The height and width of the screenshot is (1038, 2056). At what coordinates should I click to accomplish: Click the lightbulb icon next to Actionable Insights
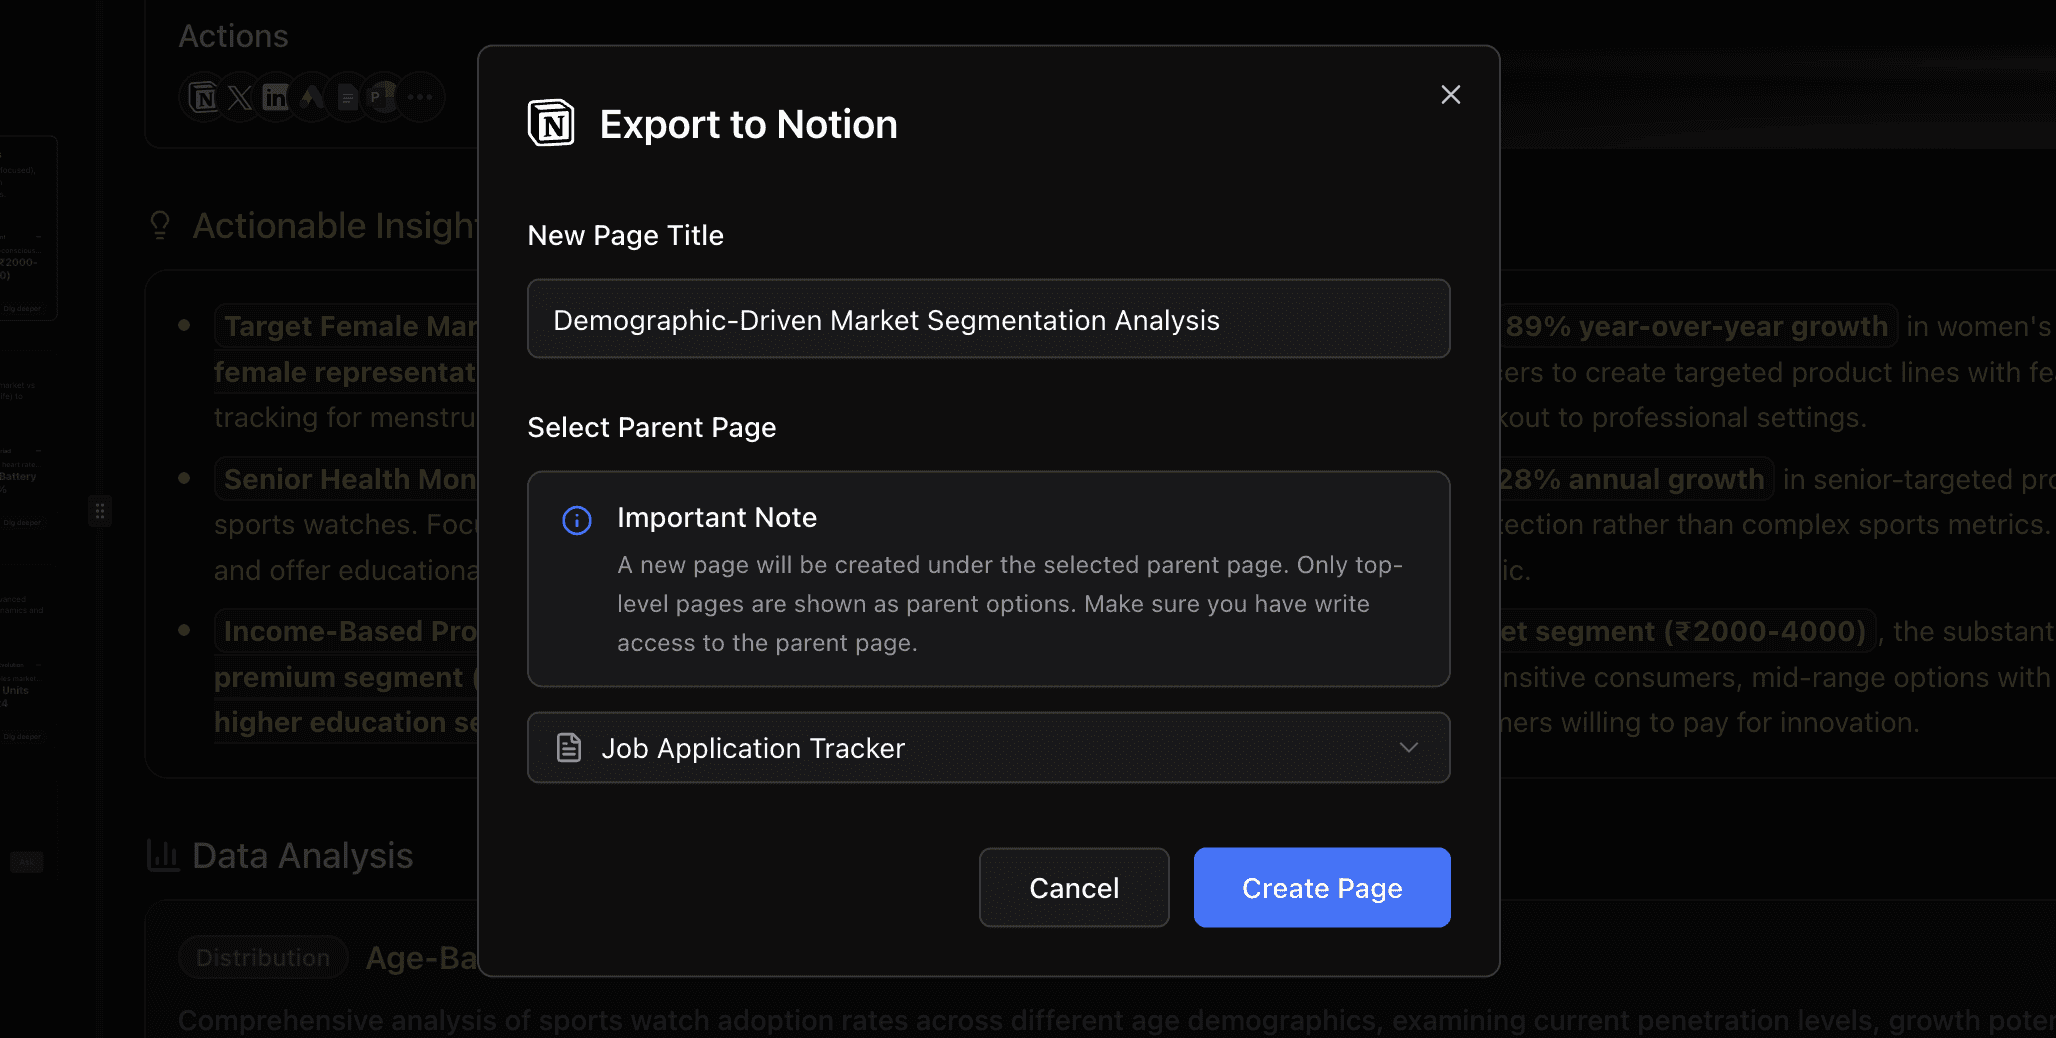coord(160,224)
